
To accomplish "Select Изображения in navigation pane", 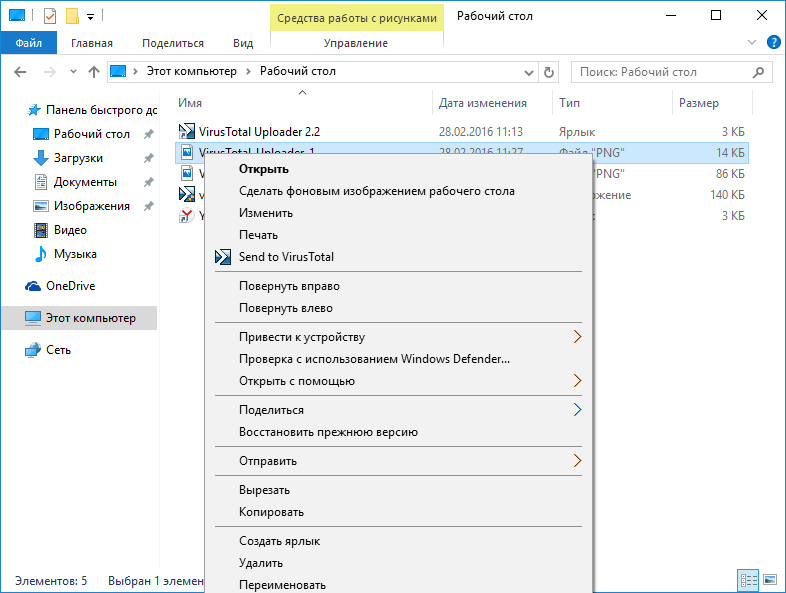I will [x=92, y=206].
